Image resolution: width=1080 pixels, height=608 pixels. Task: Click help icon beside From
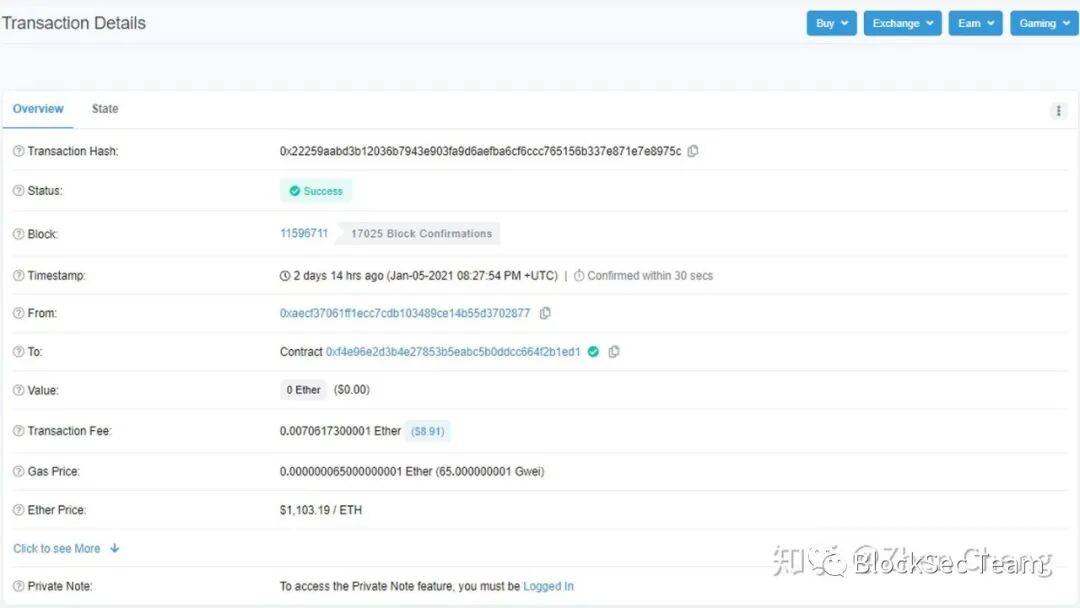click(x=19, y=313)
